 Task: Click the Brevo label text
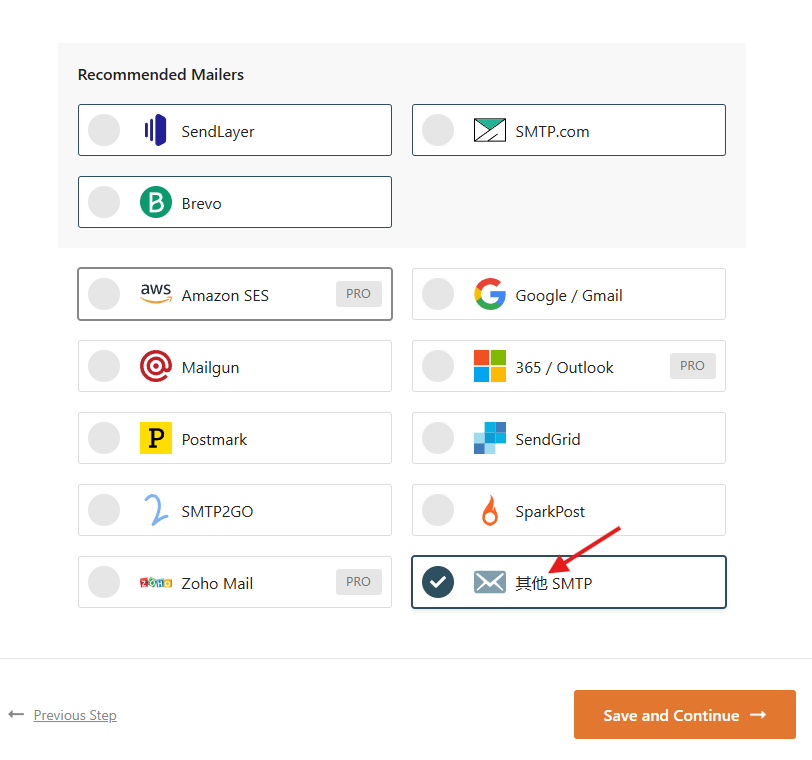pos(201,203)
